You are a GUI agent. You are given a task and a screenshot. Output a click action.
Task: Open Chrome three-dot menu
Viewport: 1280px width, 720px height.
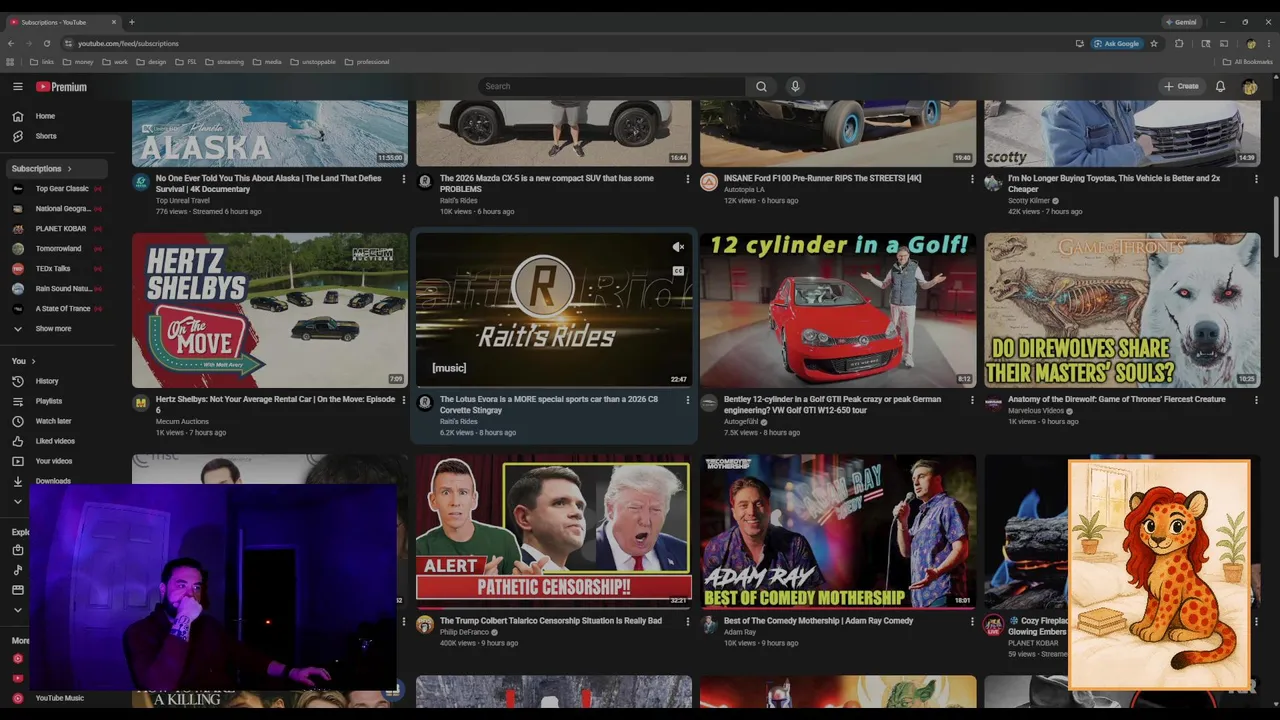coord(1270,43)
